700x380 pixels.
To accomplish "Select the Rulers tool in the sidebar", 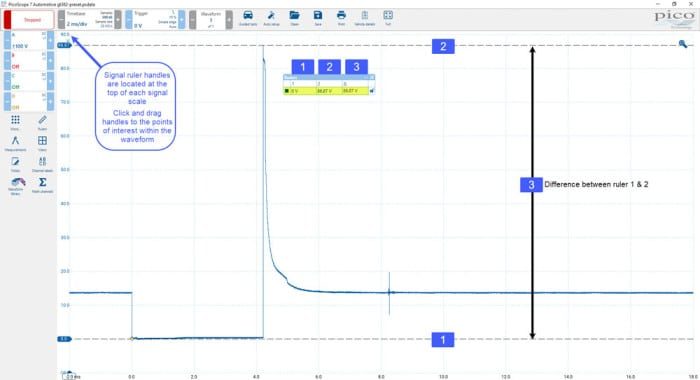I will 42,122.
